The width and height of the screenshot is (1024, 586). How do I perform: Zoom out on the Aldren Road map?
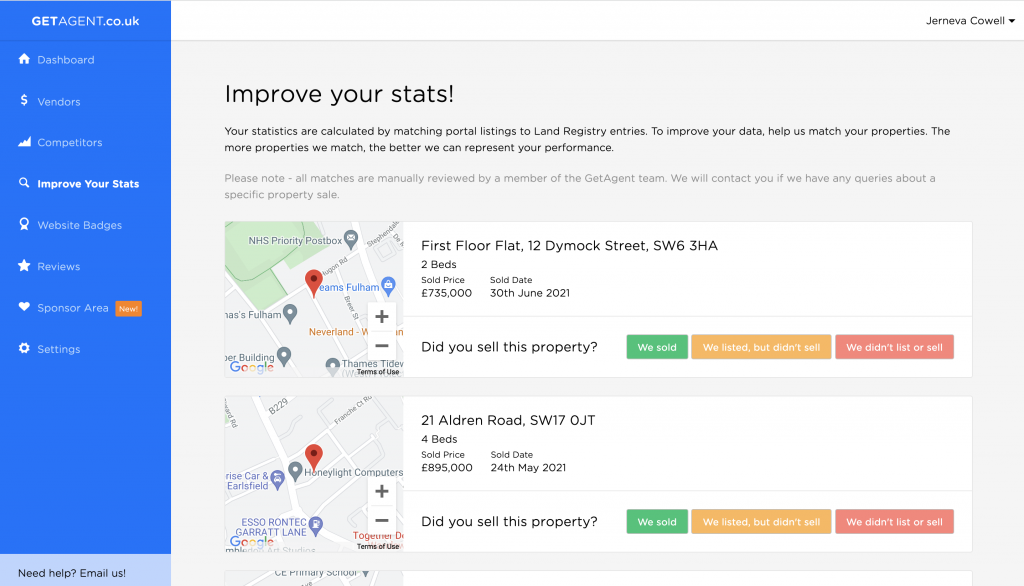381,520
